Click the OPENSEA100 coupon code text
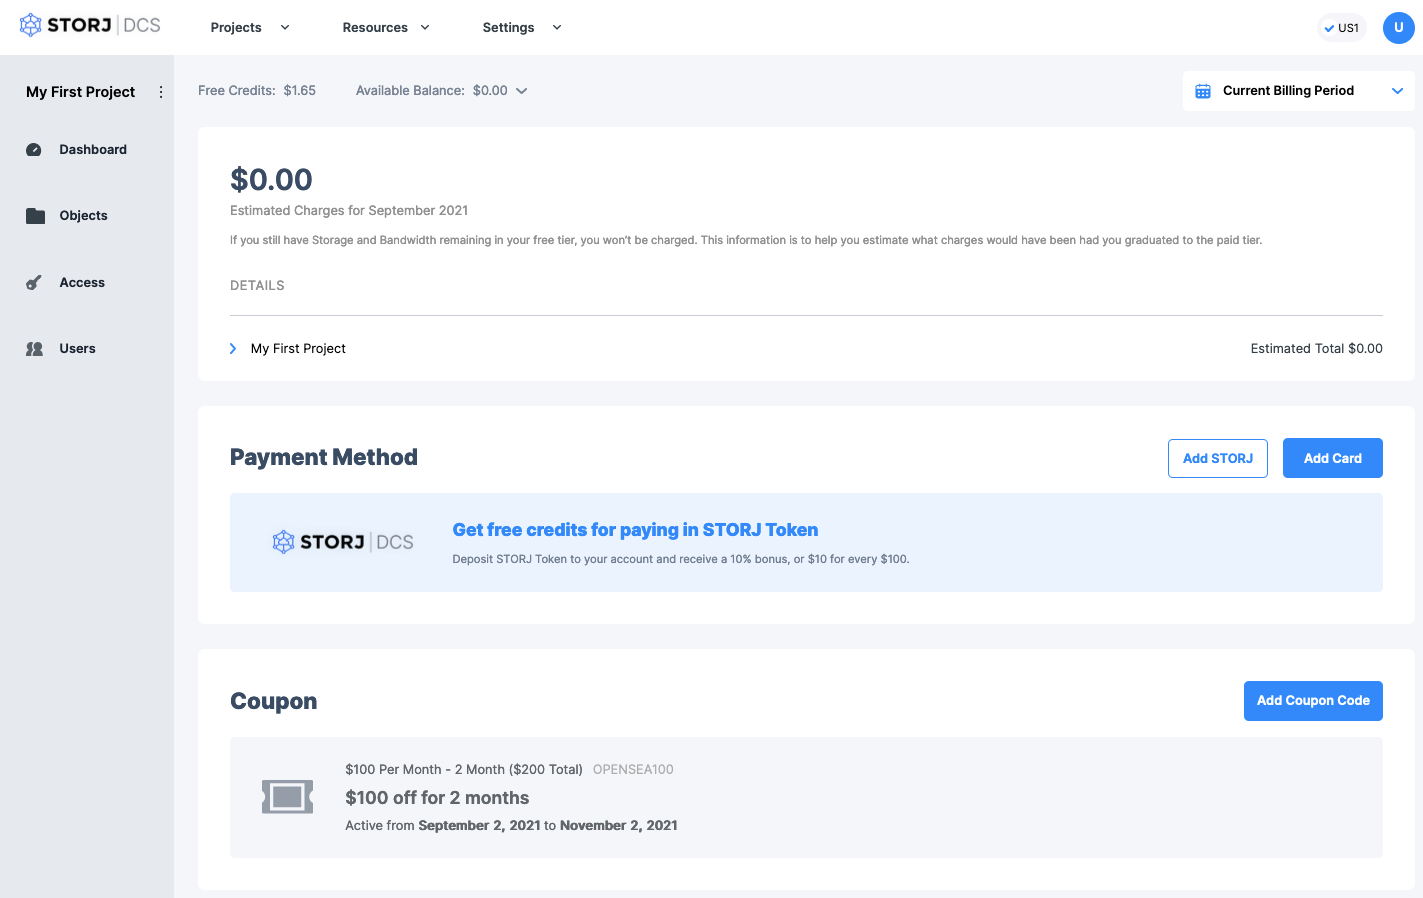1423x898 pixels. [633, 770]
